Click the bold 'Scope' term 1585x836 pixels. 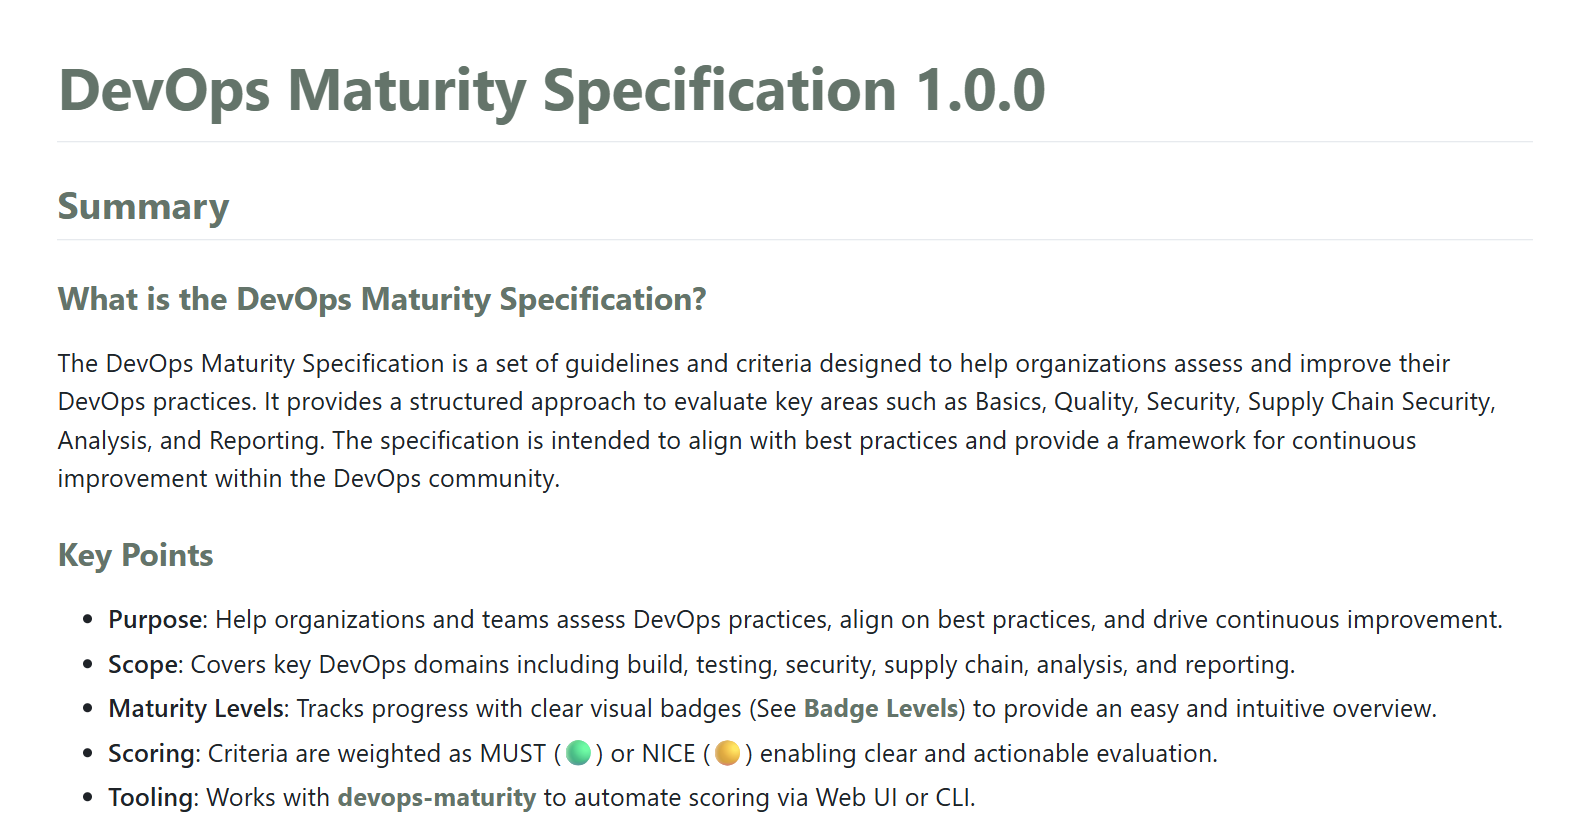click(x=144, y=665)
